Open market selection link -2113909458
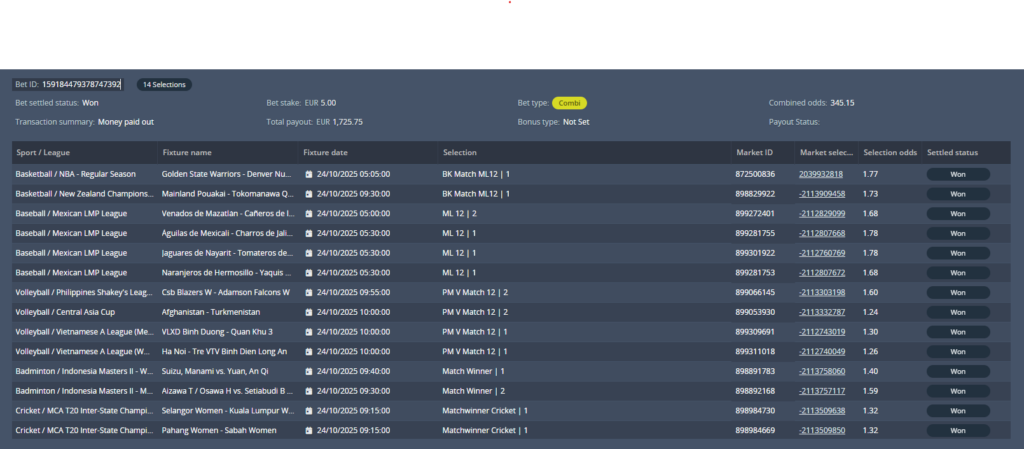 pyautogui.click(x=821, y=194)
